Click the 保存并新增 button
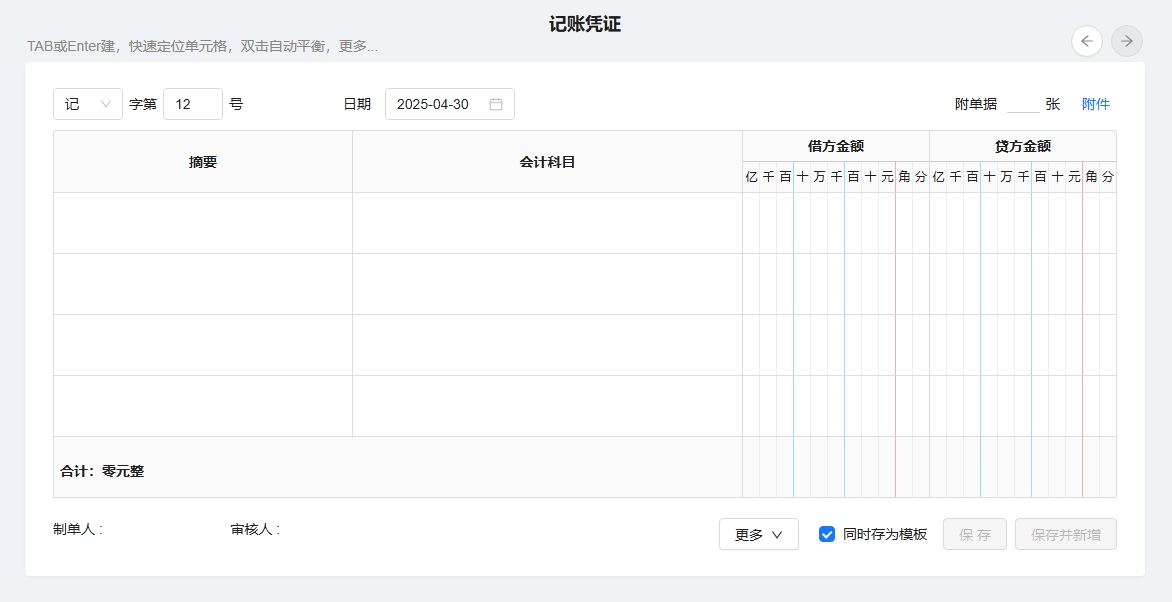The width and height of the screenshot is (1172, 602). pos(1065,534)
